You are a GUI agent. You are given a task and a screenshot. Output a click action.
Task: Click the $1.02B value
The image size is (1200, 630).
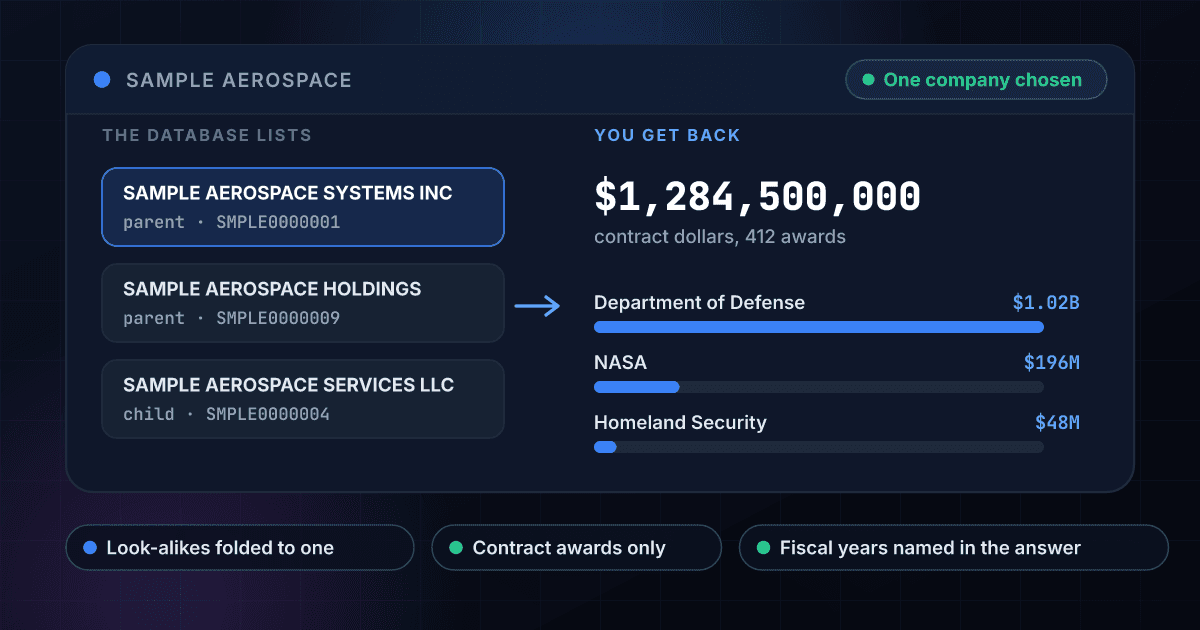tap(1046, 302)
